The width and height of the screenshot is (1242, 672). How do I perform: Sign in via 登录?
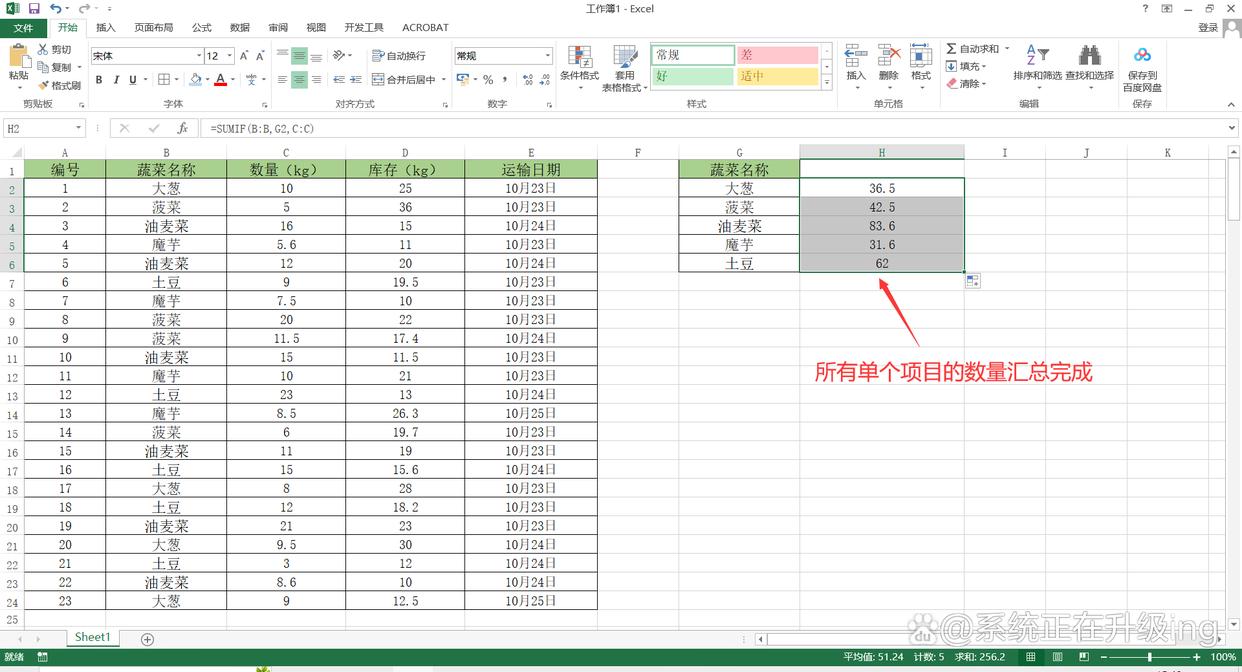1208,28
